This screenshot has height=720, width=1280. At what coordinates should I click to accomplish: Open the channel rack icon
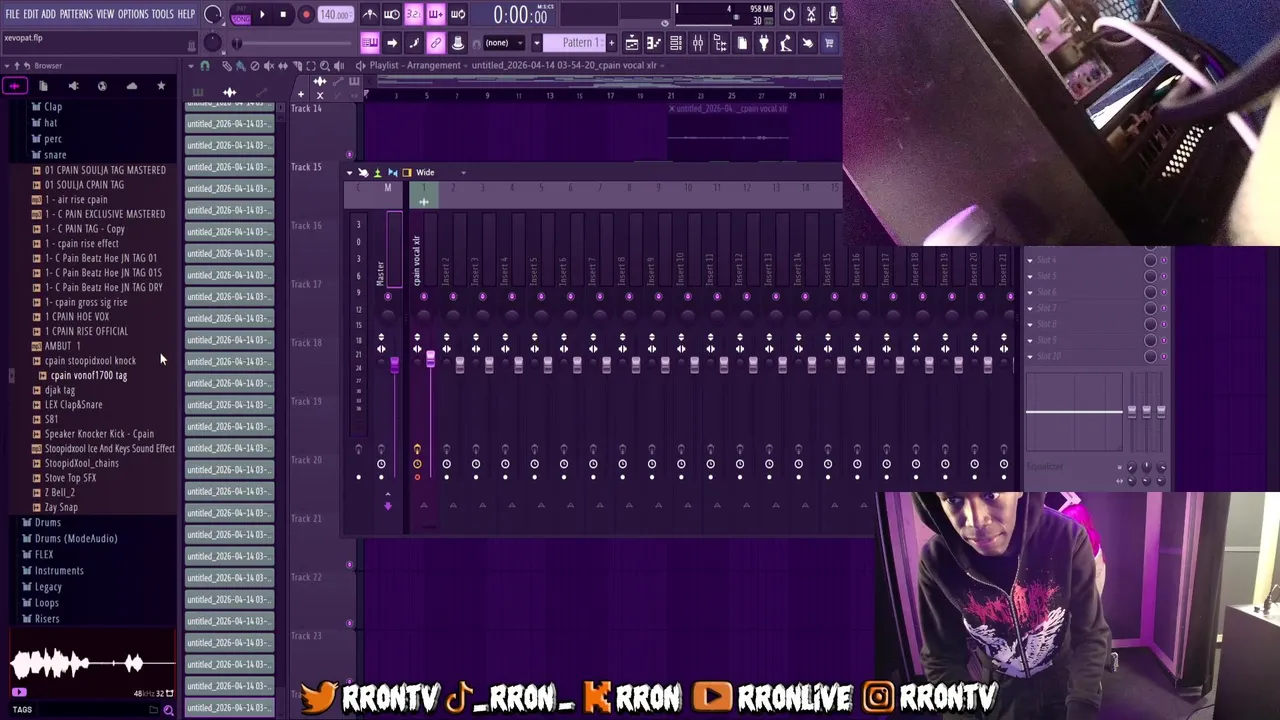[x=676, y=43]
